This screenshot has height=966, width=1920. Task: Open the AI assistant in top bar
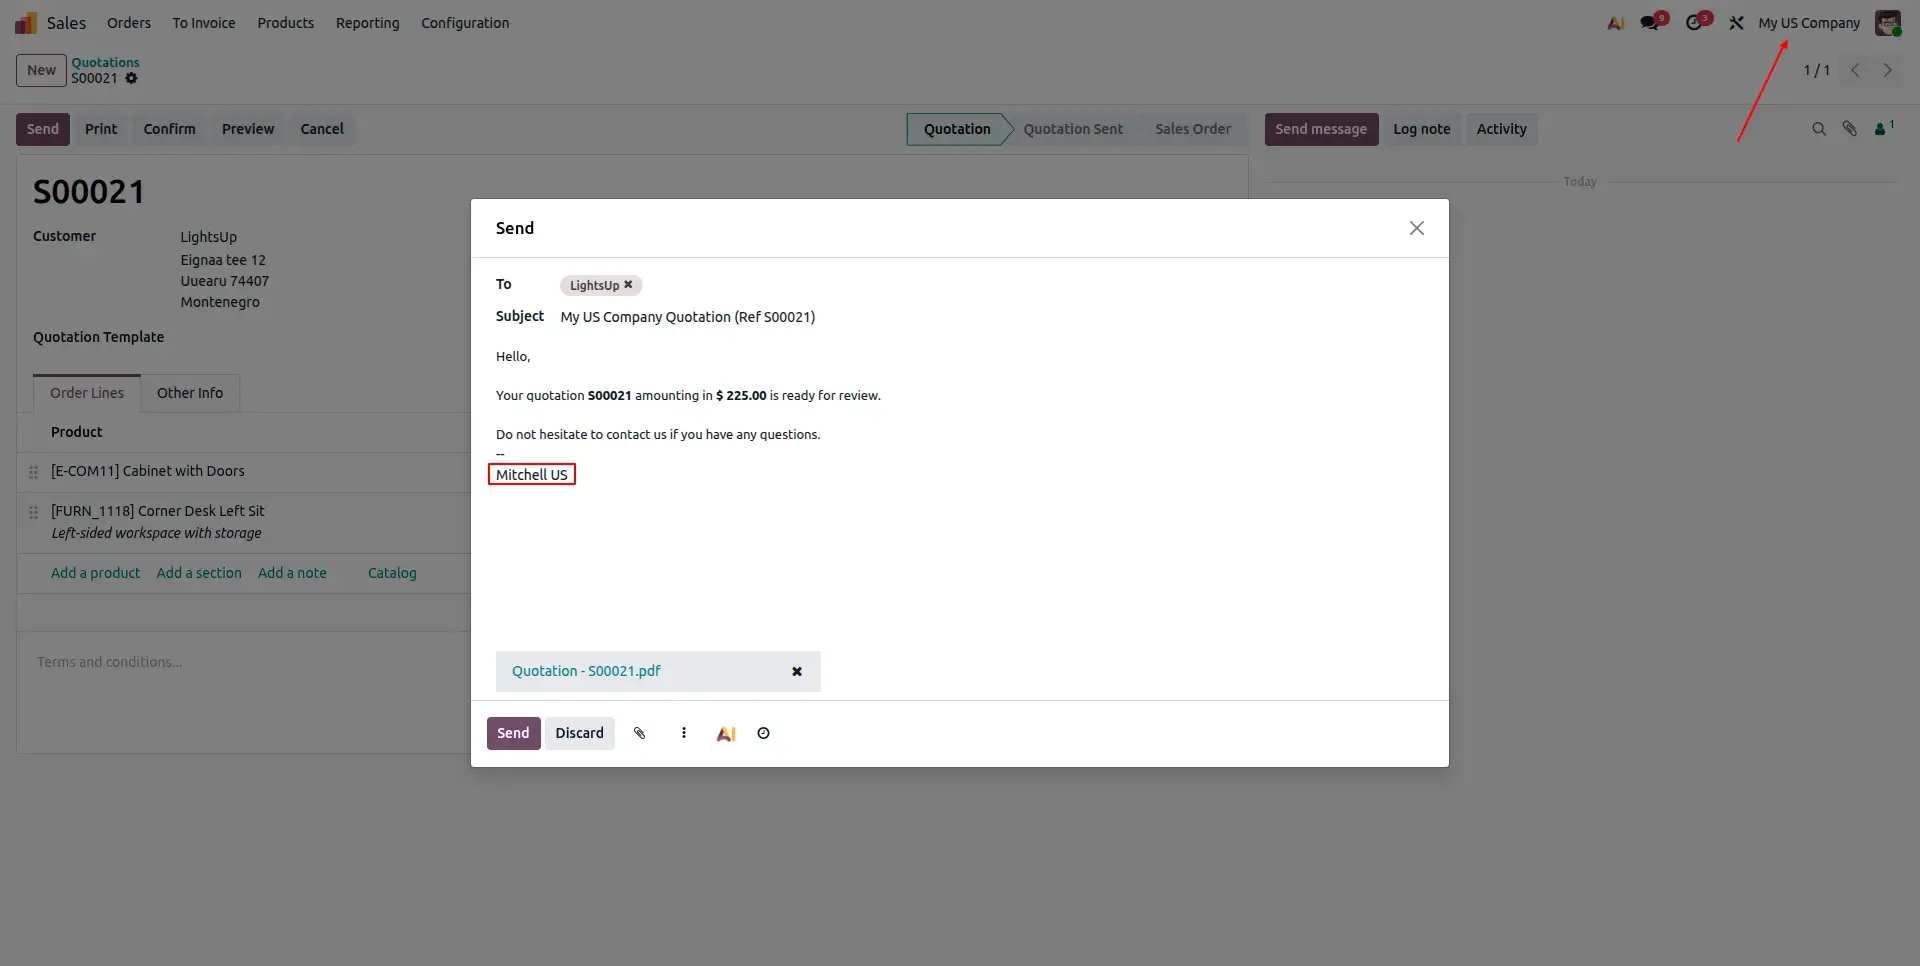[x=1616, y=23]
